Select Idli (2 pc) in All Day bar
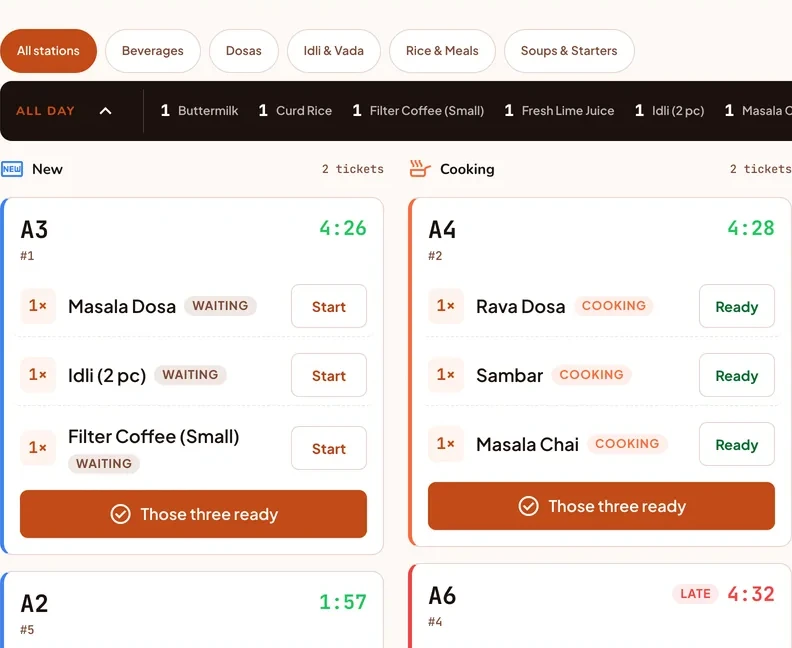The width and height of the screenshot is (792, 648). 669,111
